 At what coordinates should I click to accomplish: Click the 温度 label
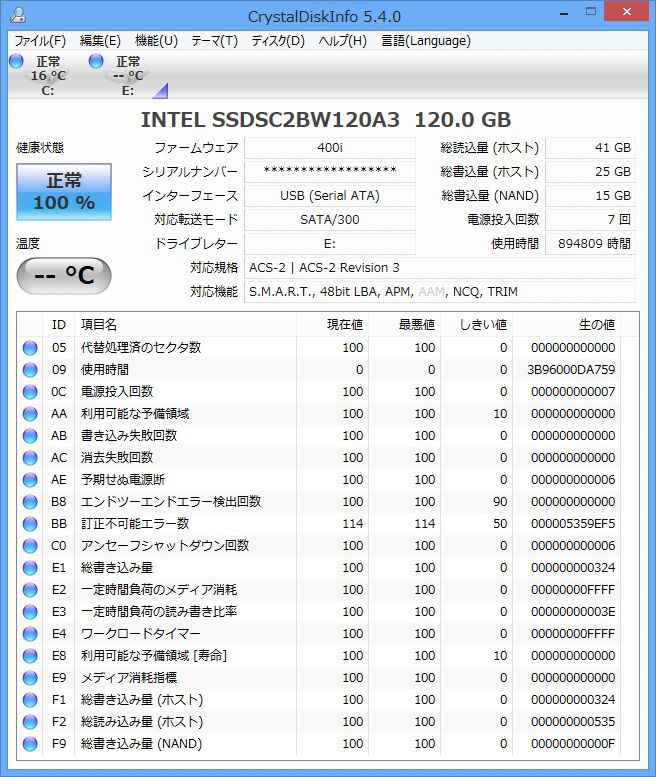(x=28, y=244)
